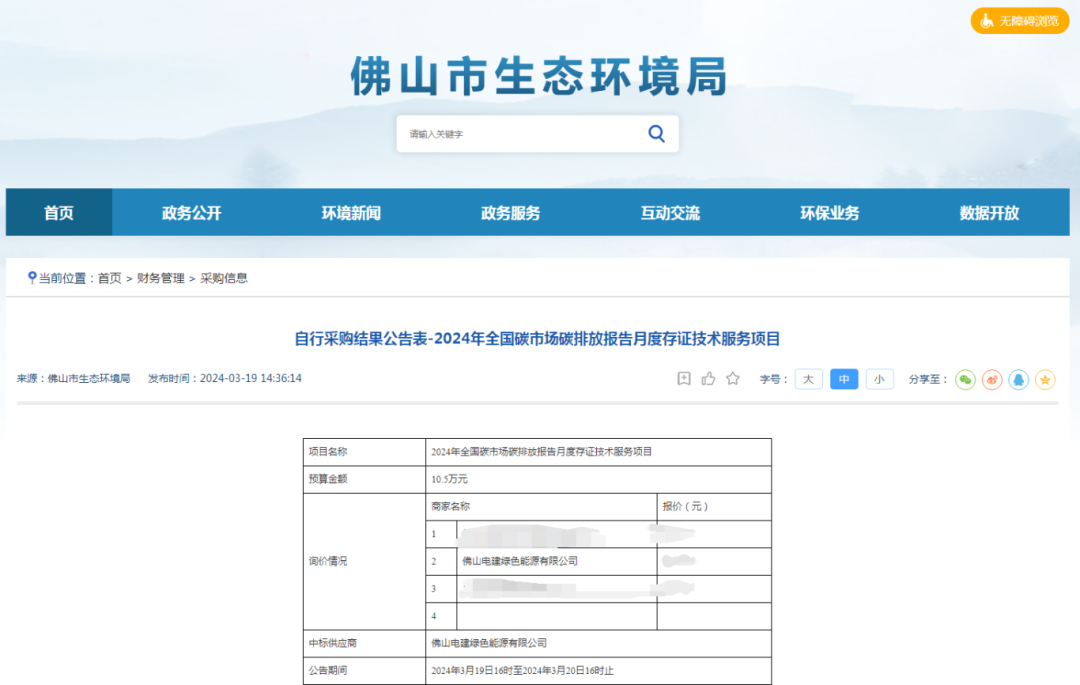Click the search magnifier icon
The image size is (1080, 685).
(656, 132)
